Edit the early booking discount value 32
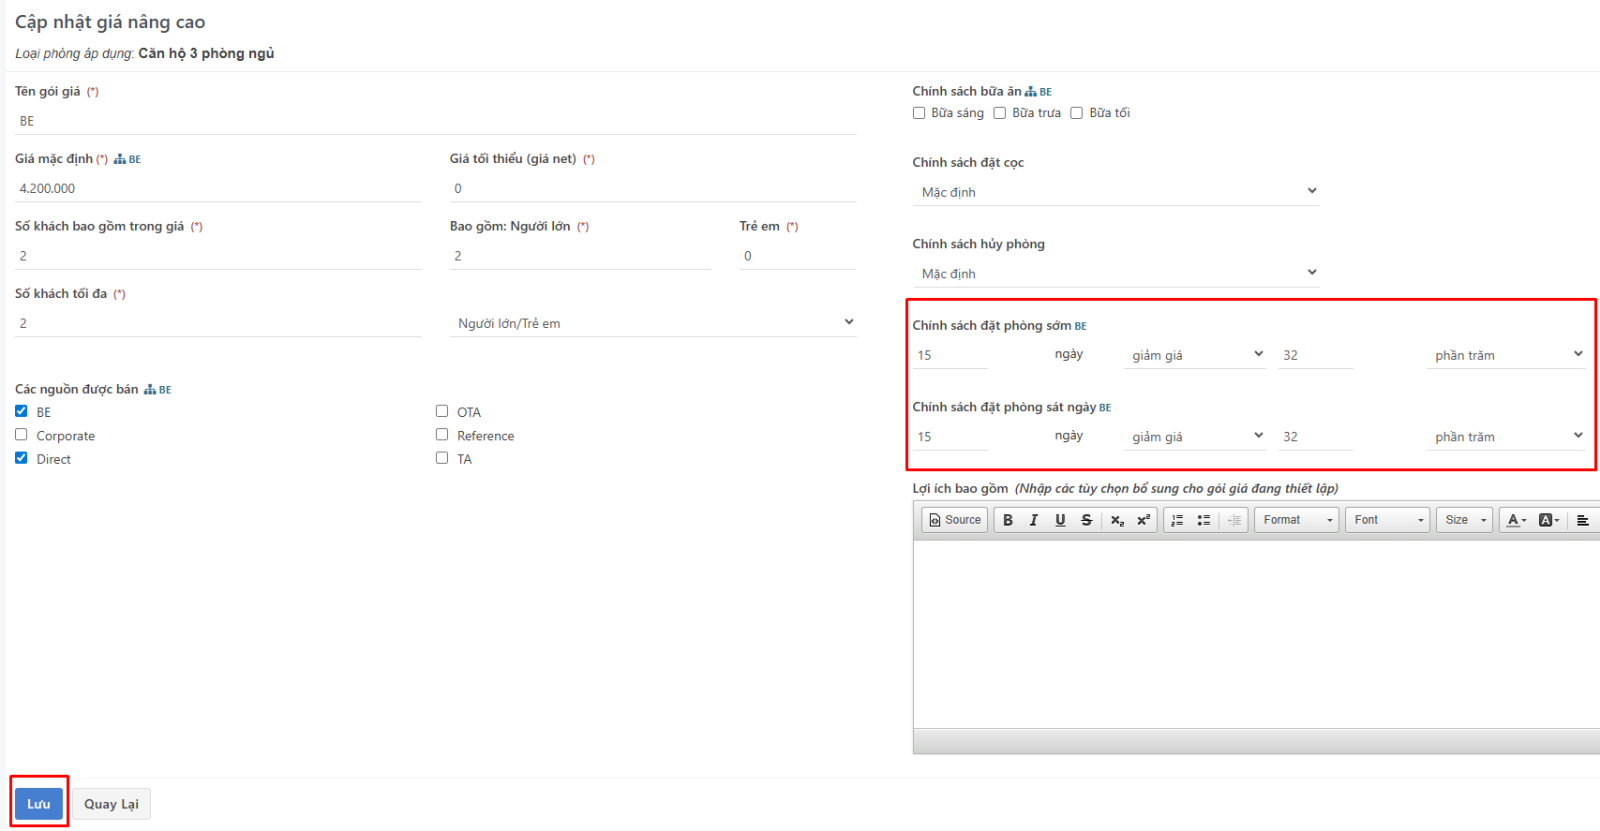The image size is (1600, 831). click(x=1316, y=355)
